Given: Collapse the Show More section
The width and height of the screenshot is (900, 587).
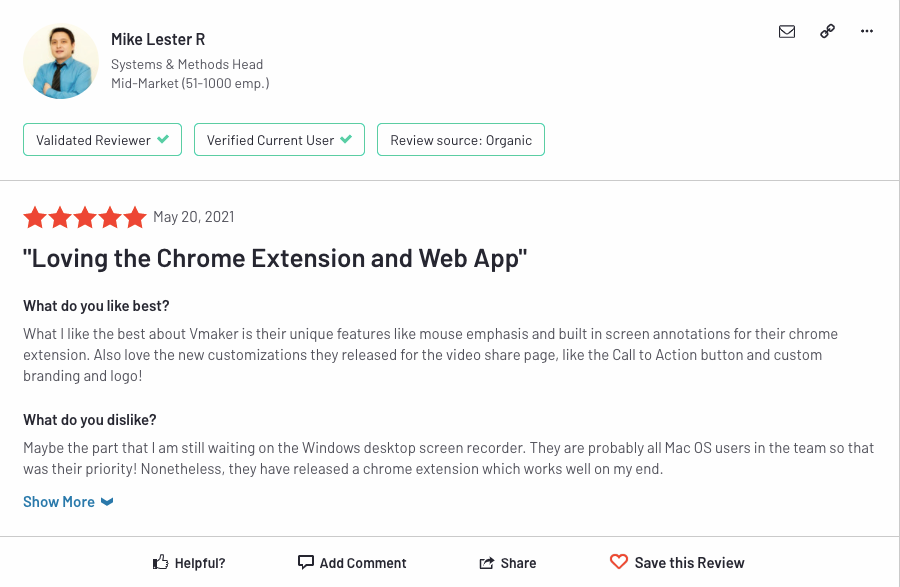Looking at the screenshot, I should [x=68, y=501].
